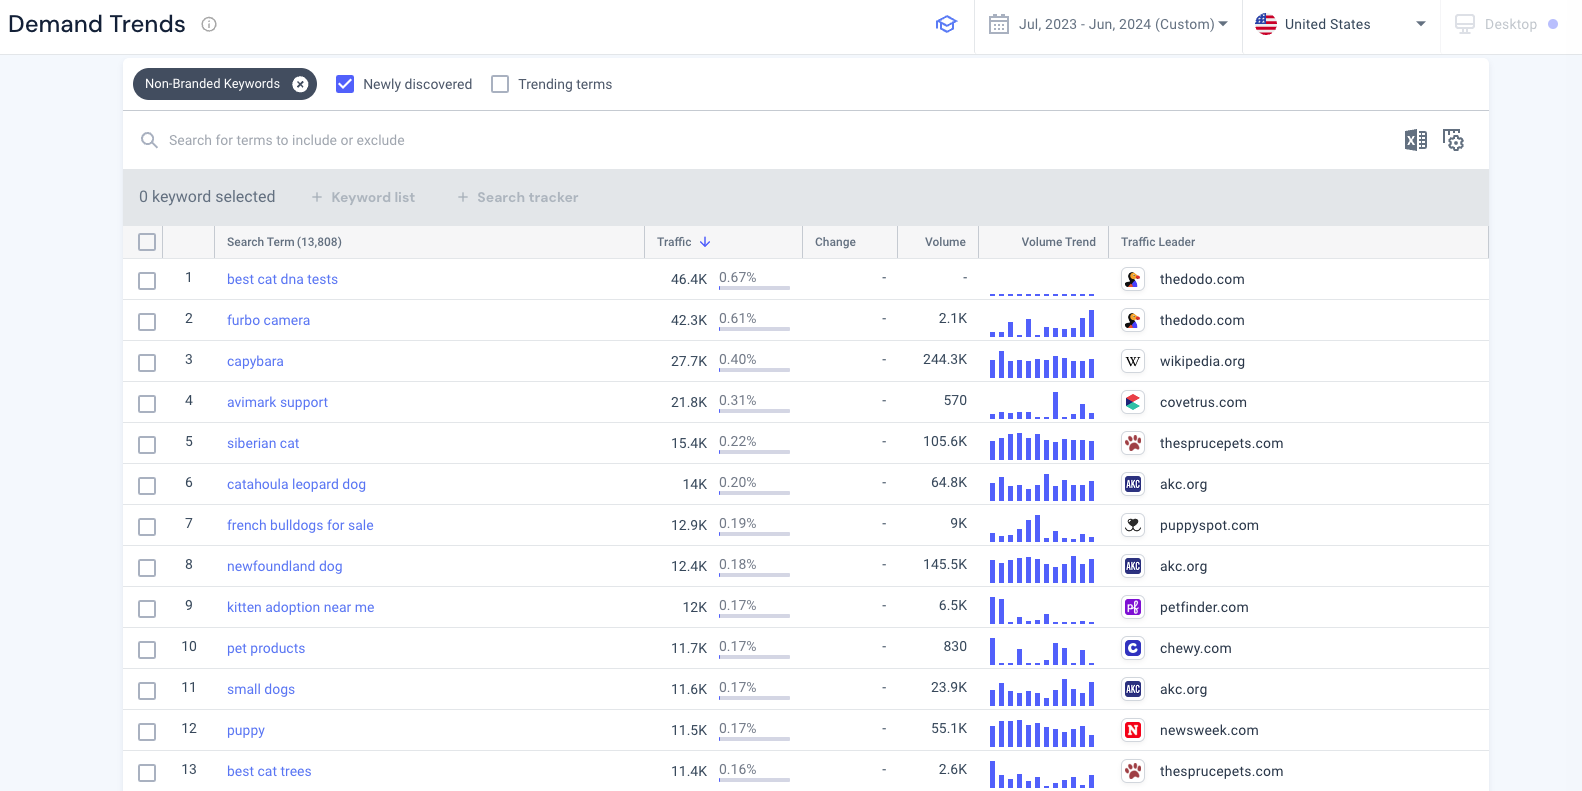
Task: Open the pet products keyword link
Action: pyautogui.click(x=266, y=648)
